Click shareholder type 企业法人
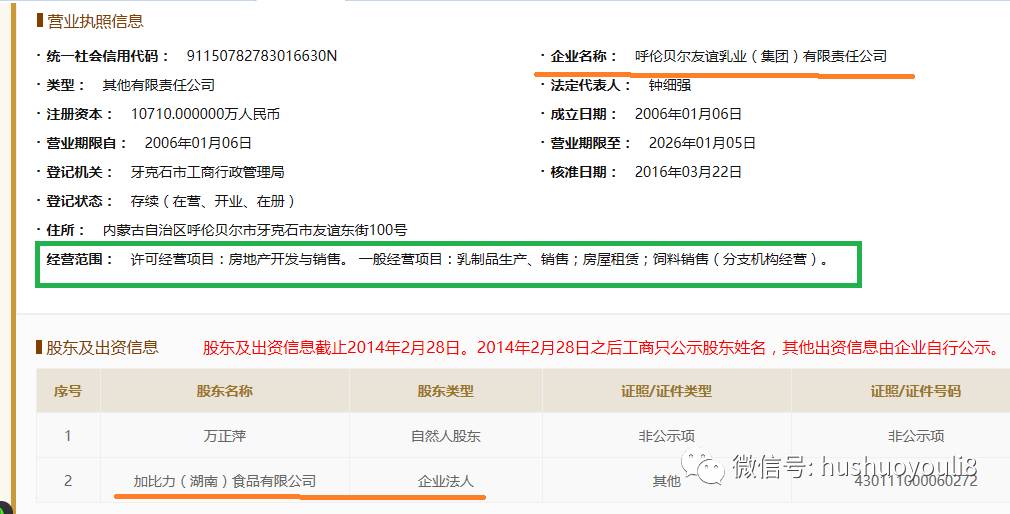This screenshot has width=1010, height=514. [446, 481]
